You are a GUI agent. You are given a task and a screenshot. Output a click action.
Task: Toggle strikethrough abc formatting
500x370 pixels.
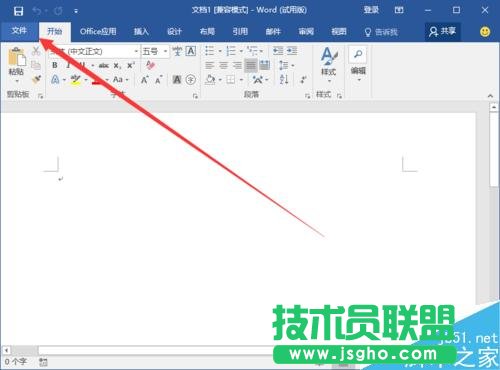pos(104,66)
